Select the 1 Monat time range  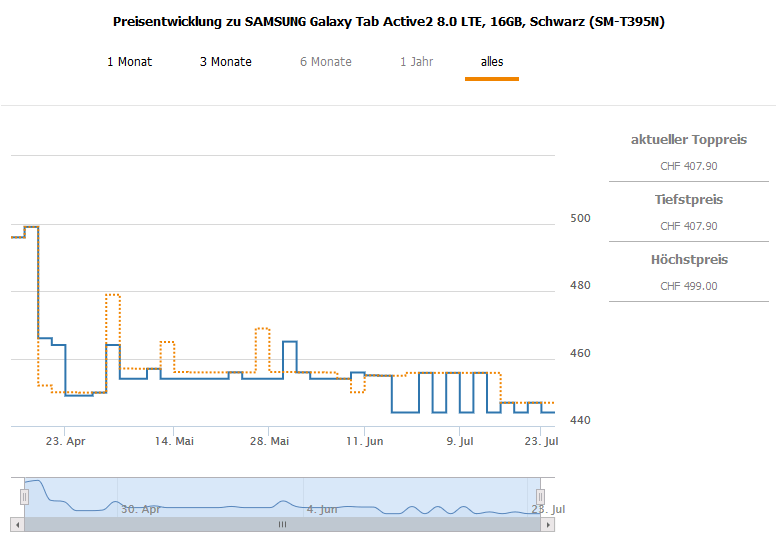129,62
